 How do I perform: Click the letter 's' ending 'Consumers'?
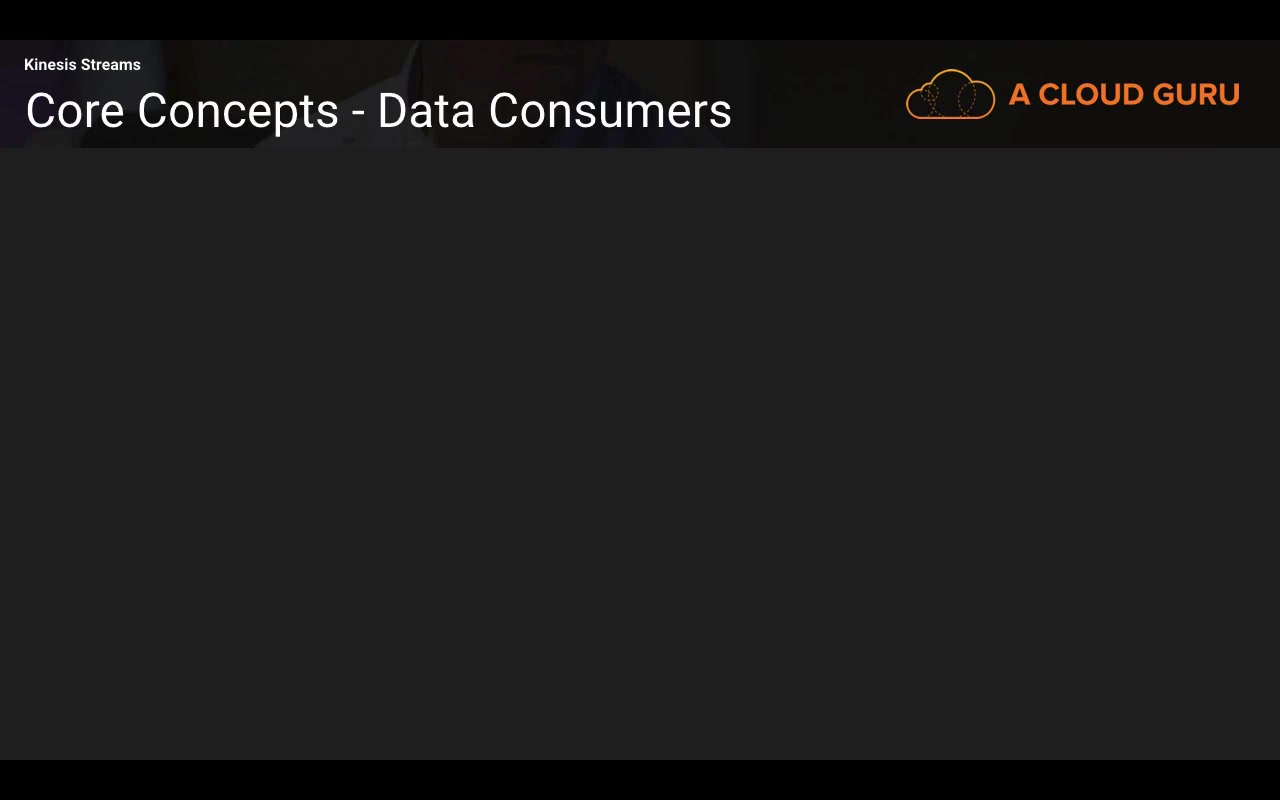tap(723, 114)
